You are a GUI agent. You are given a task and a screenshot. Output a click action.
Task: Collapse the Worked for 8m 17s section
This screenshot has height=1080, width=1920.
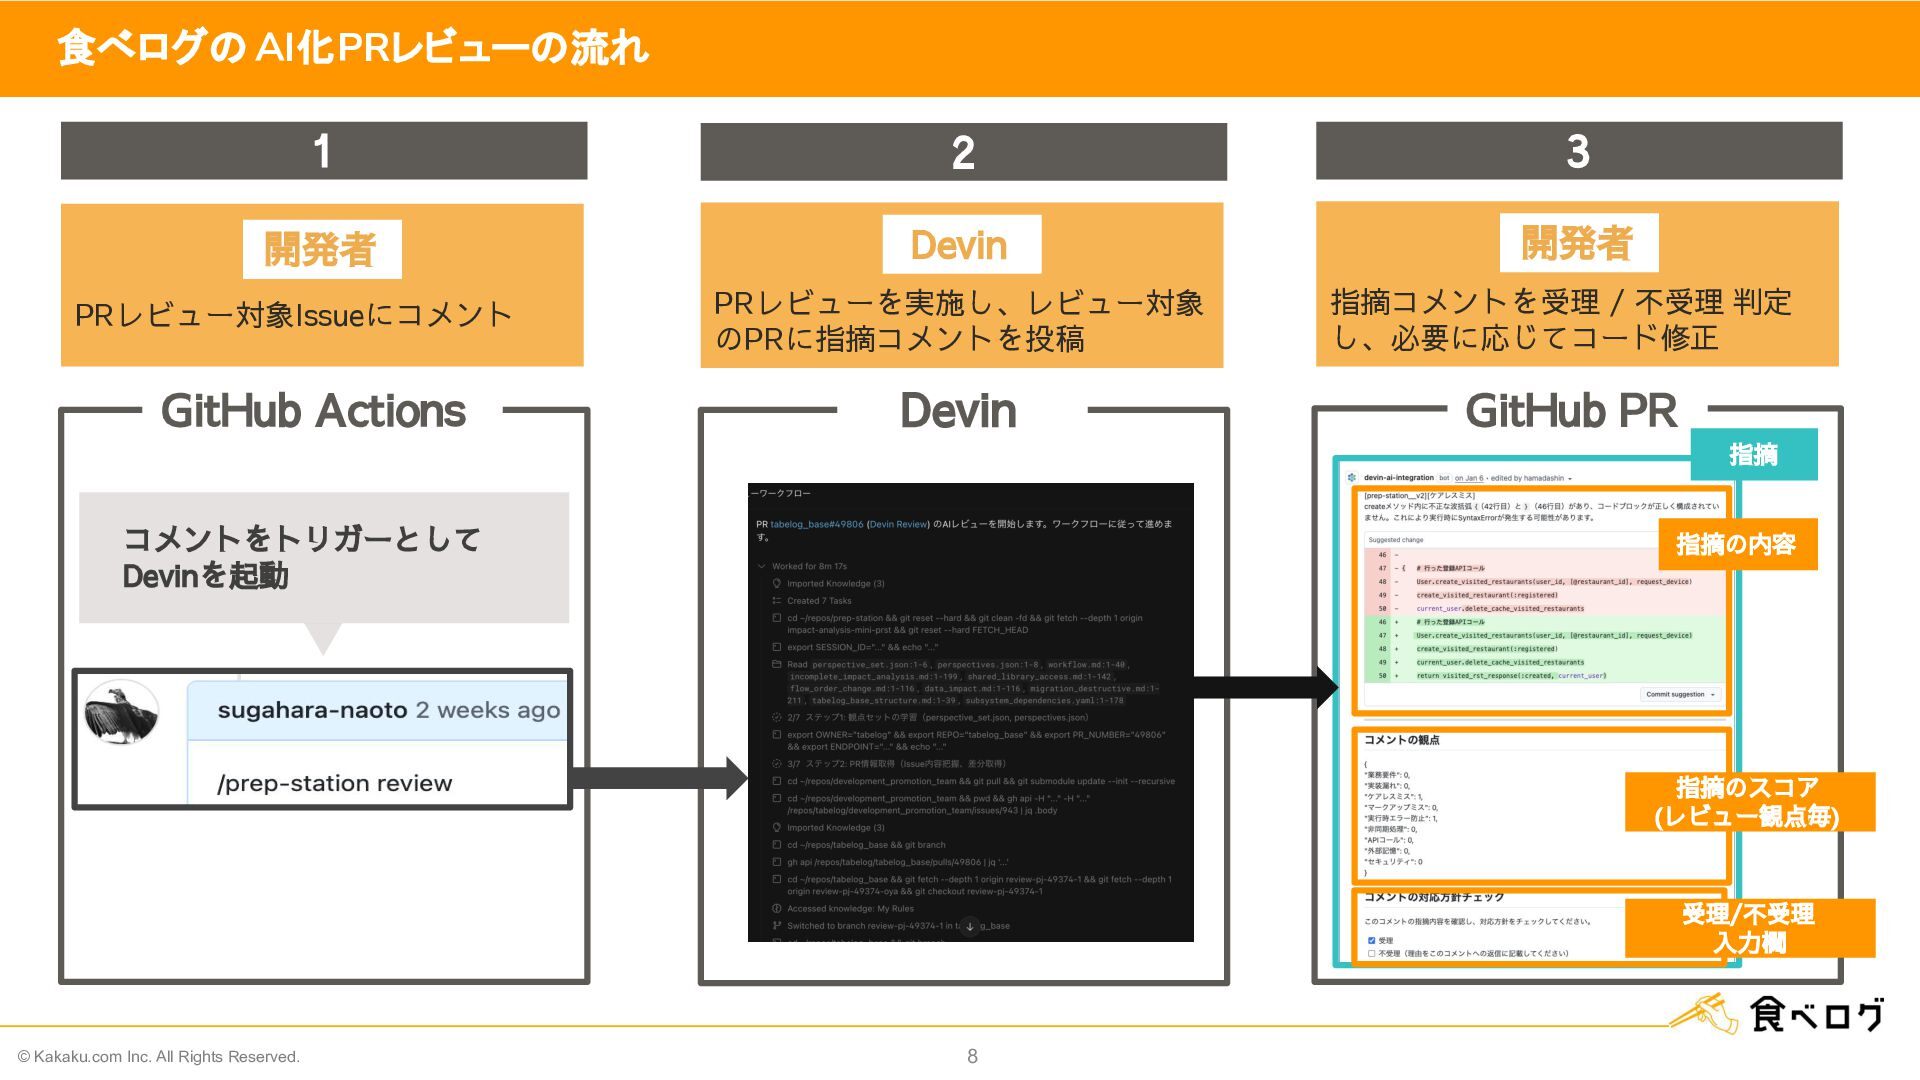762,567
